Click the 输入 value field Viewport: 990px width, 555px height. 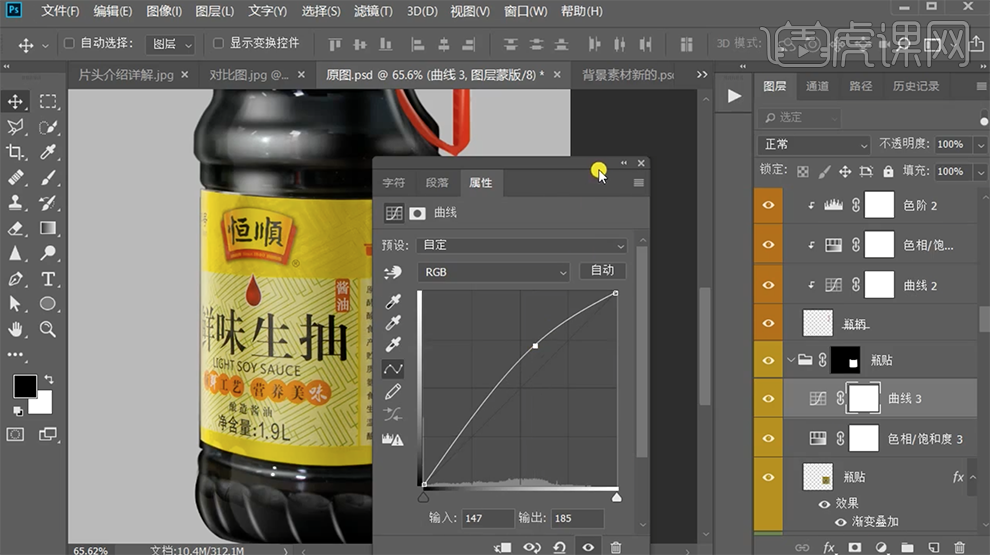[x=490, y=518]
